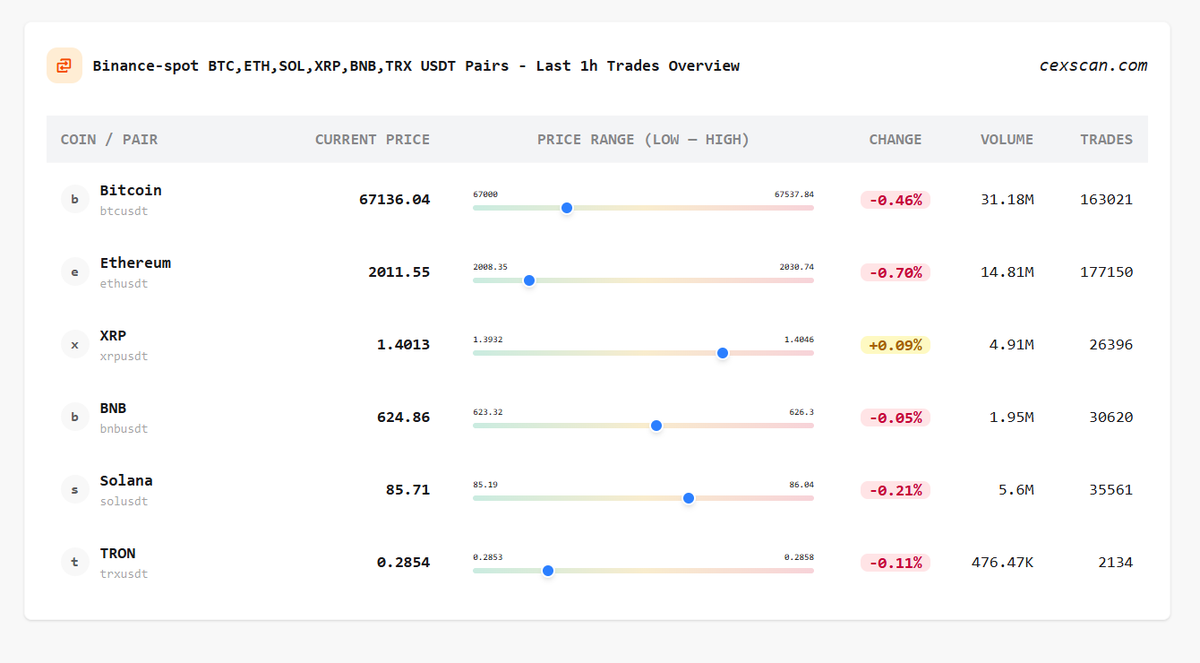This screenshot has width=1200, height=663.
Task: Click the VOLUME column header
Action: pyautogui.click(x=1007, y=139)
